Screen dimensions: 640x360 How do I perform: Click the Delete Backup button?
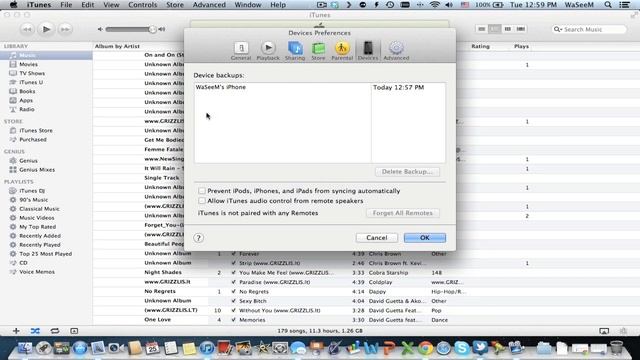click(x=407, y=172)
